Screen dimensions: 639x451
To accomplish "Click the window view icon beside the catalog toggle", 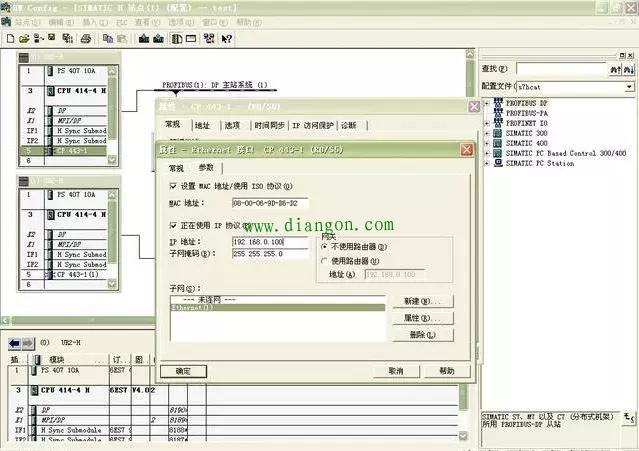I will click(191, 39).
